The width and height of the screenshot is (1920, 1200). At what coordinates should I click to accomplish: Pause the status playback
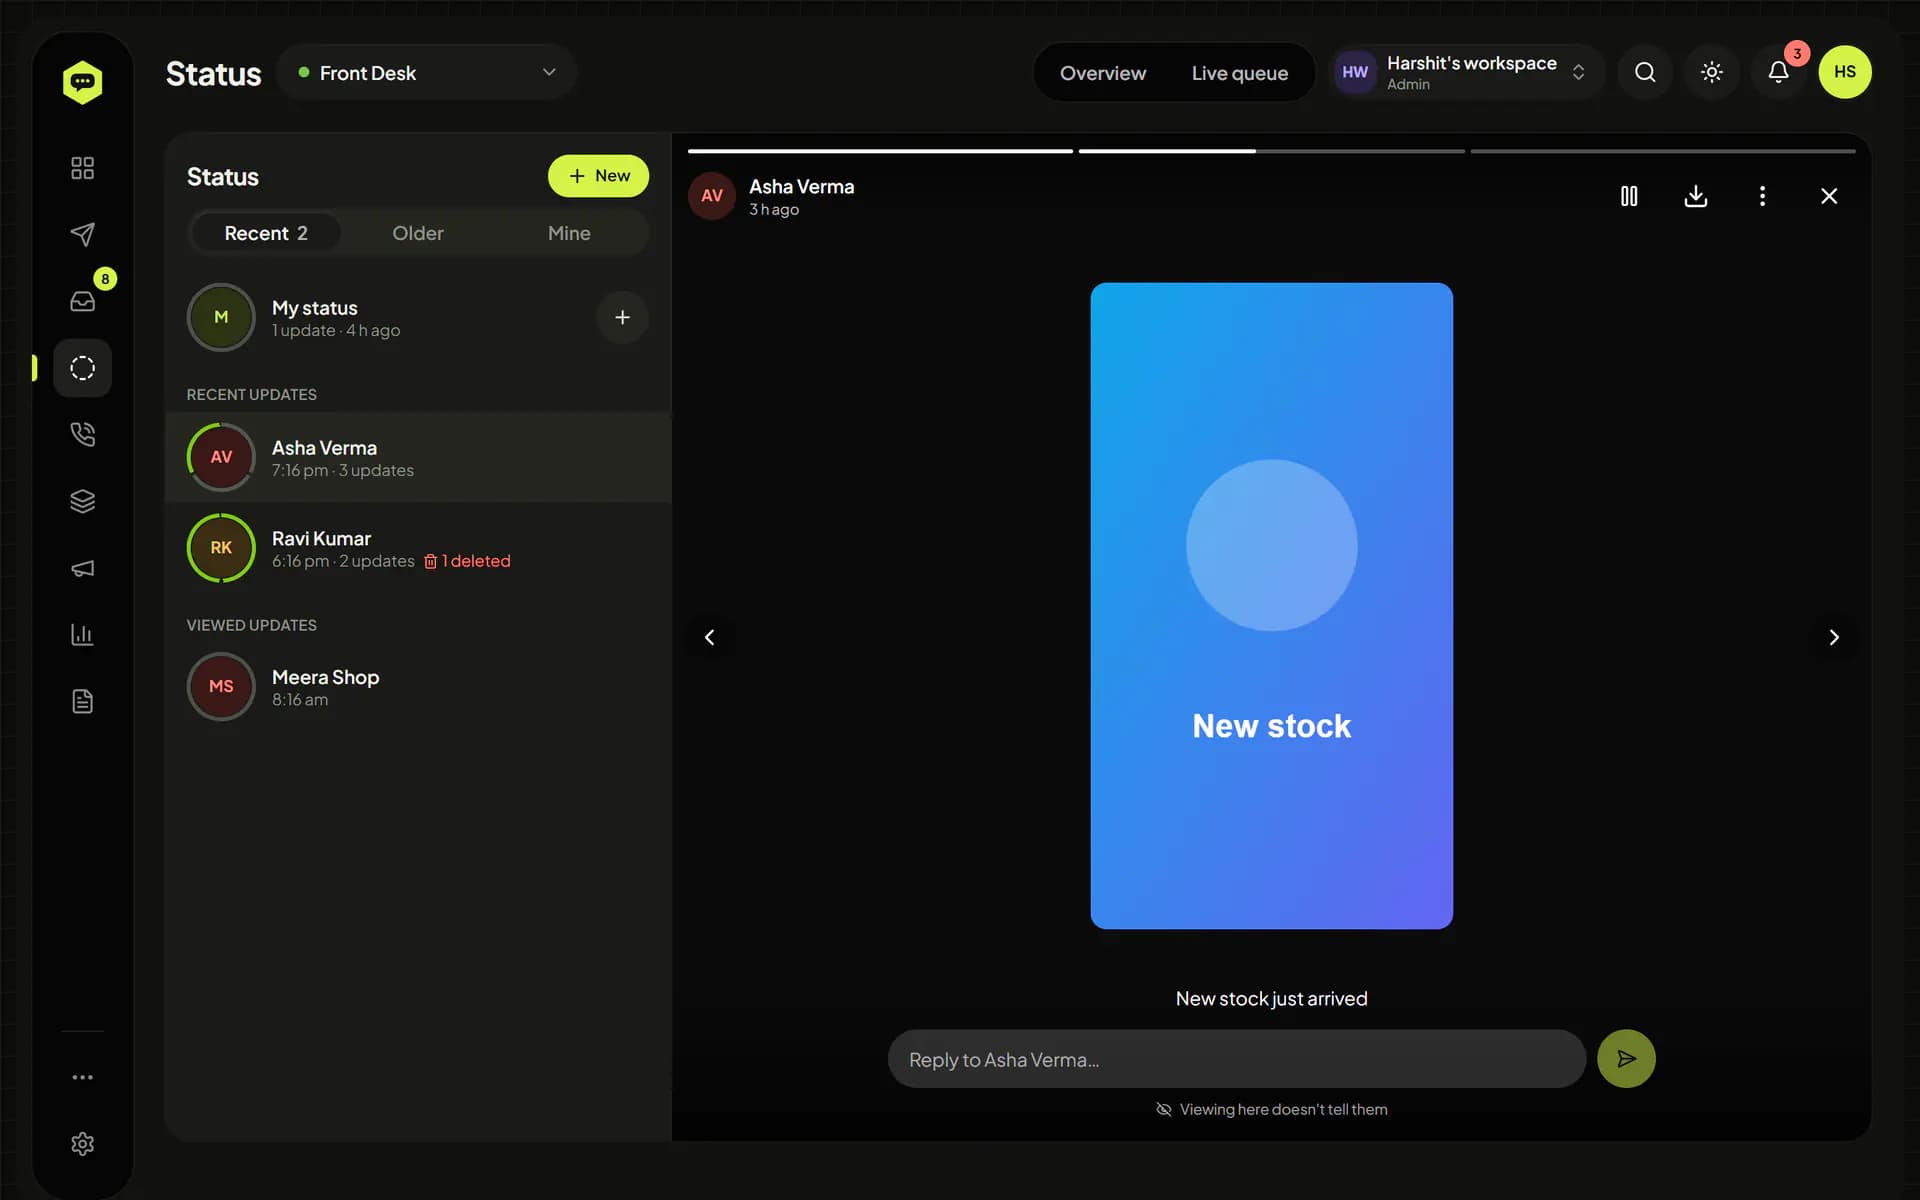1629,196
